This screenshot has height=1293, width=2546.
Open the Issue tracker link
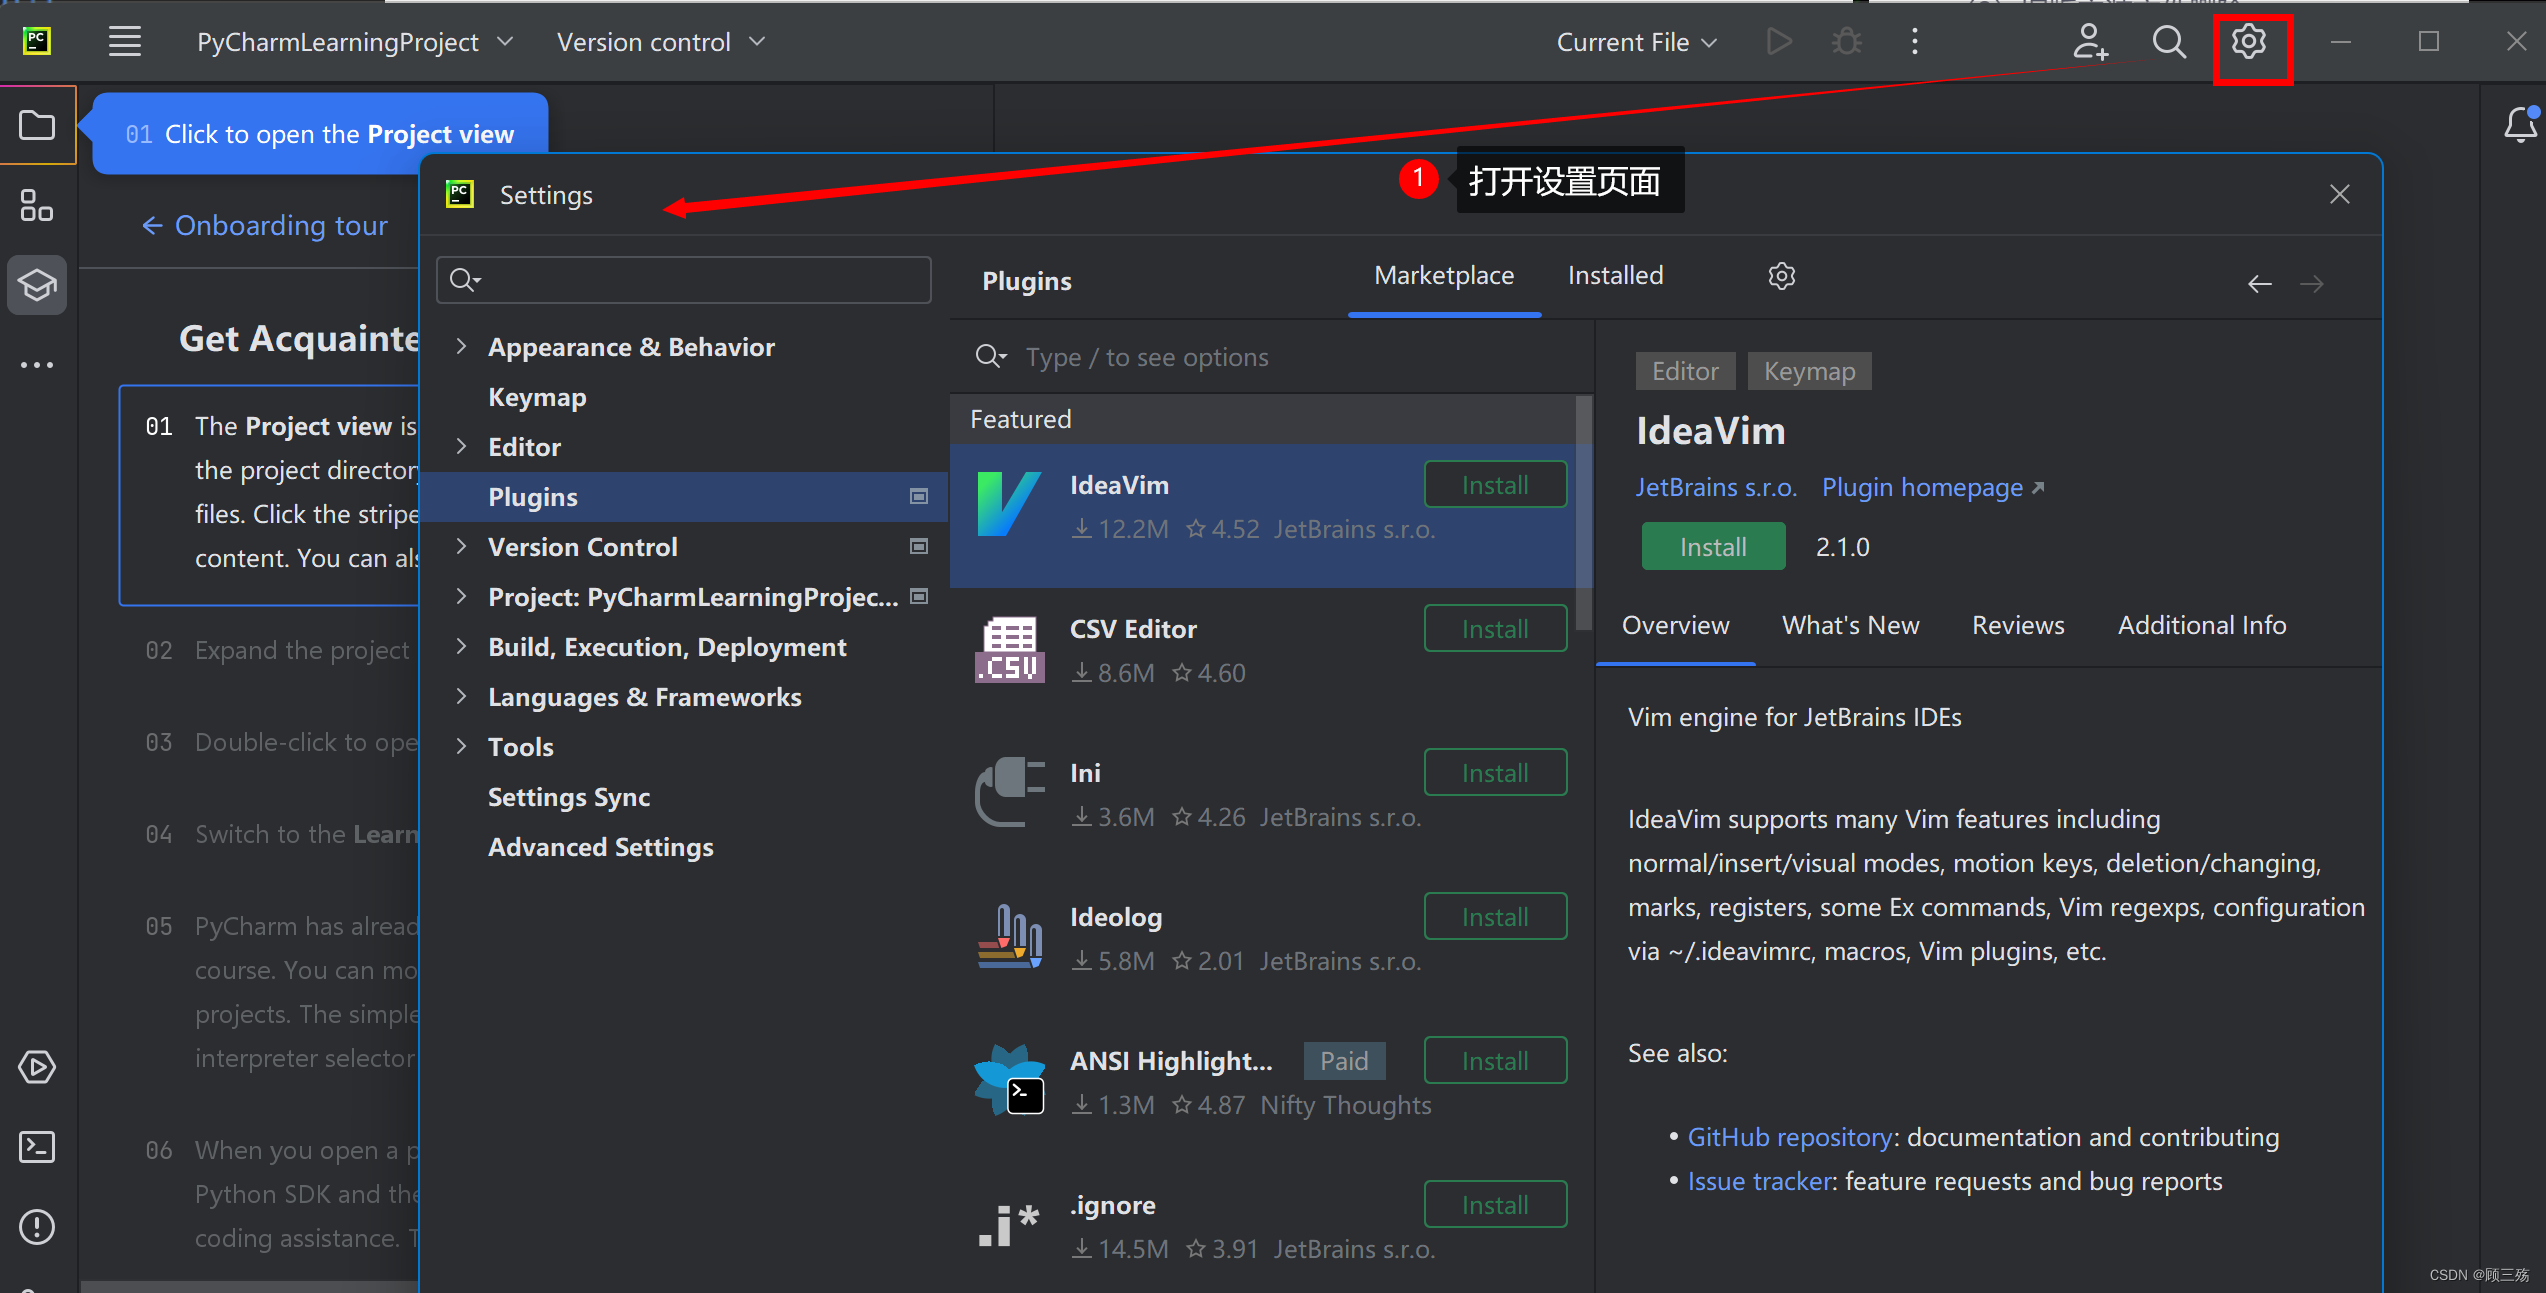(x=1761, y=1182)
